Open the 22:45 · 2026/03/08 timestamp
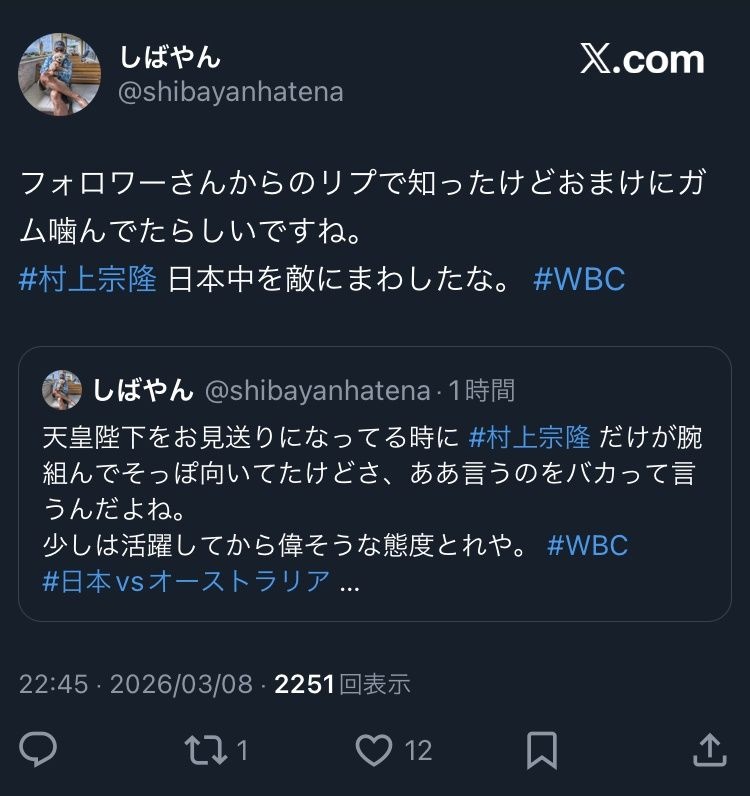The width and height of the screenshot is (750, 796). (136, 684)
